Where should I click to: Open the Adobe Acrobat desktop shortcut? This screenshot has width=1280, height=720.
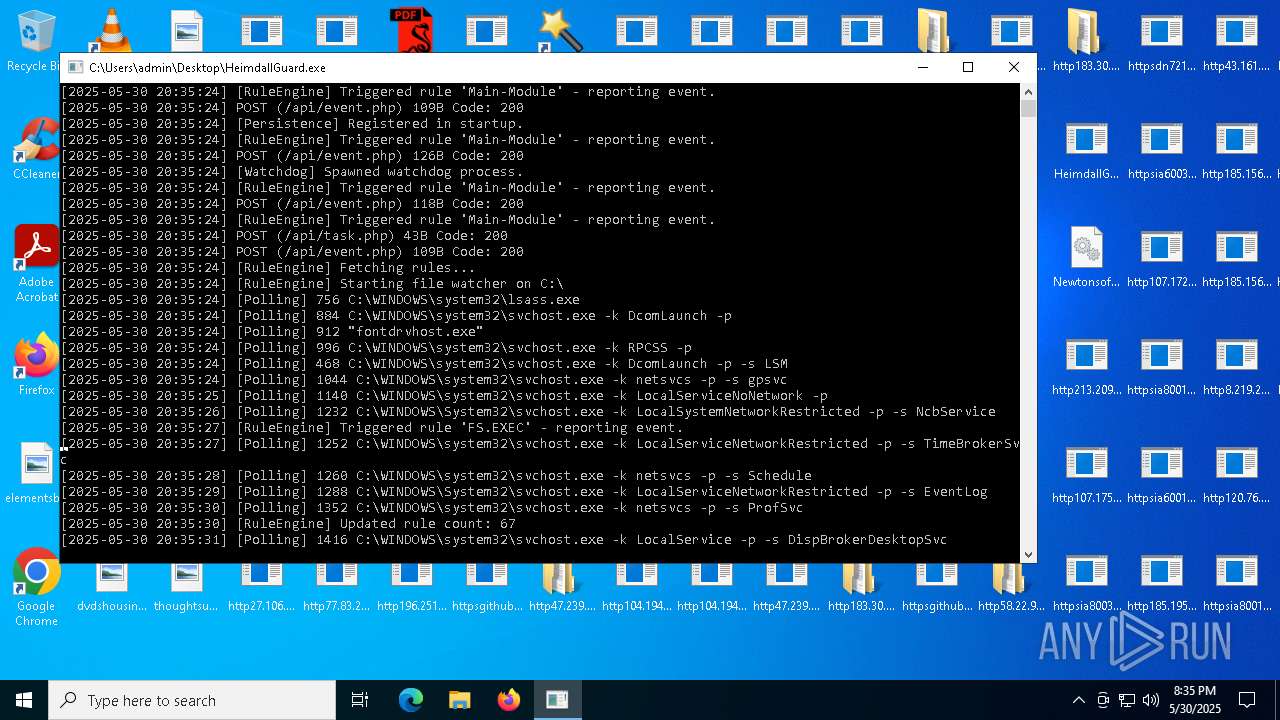(x=36, y=264)
